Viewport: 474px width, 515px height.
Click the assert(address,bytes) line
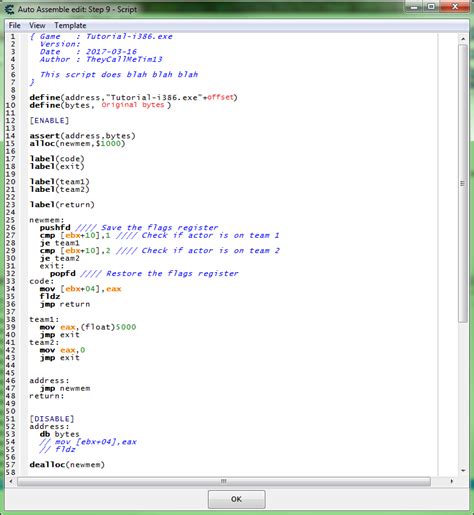(x=82, y=136)
